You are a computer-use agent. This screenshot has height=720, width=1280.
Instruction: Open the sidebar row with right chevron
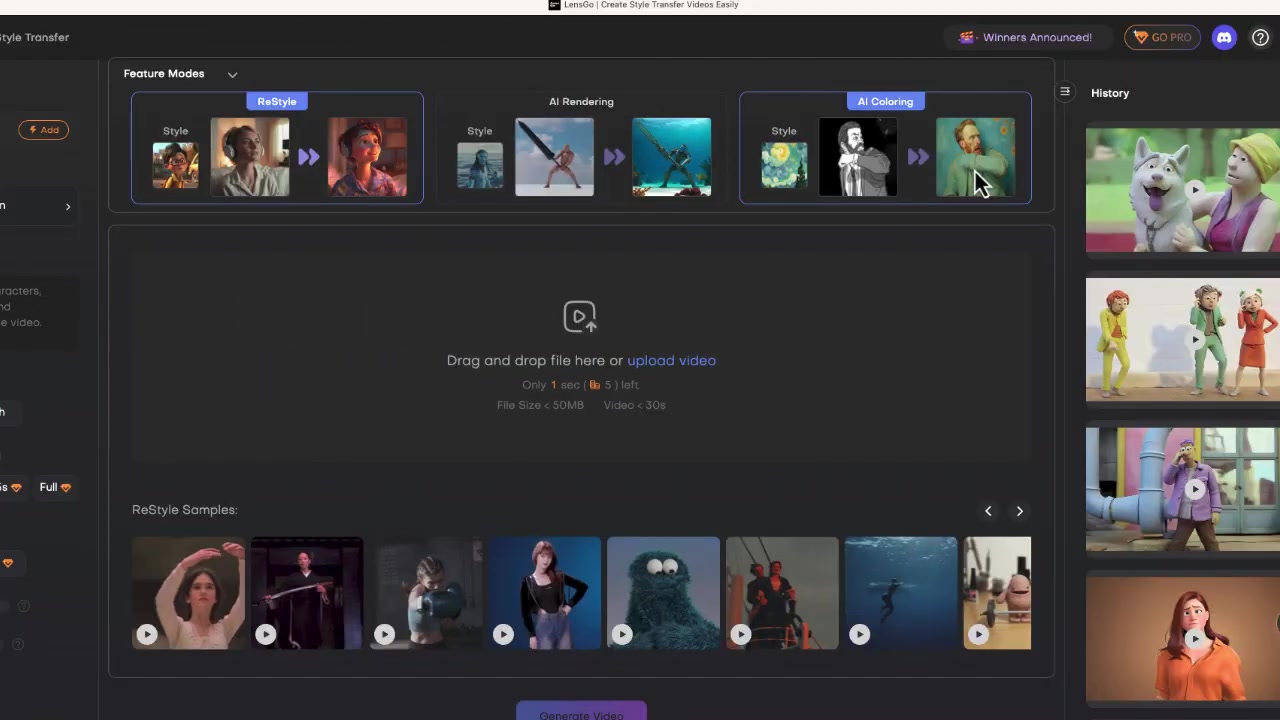38,206
